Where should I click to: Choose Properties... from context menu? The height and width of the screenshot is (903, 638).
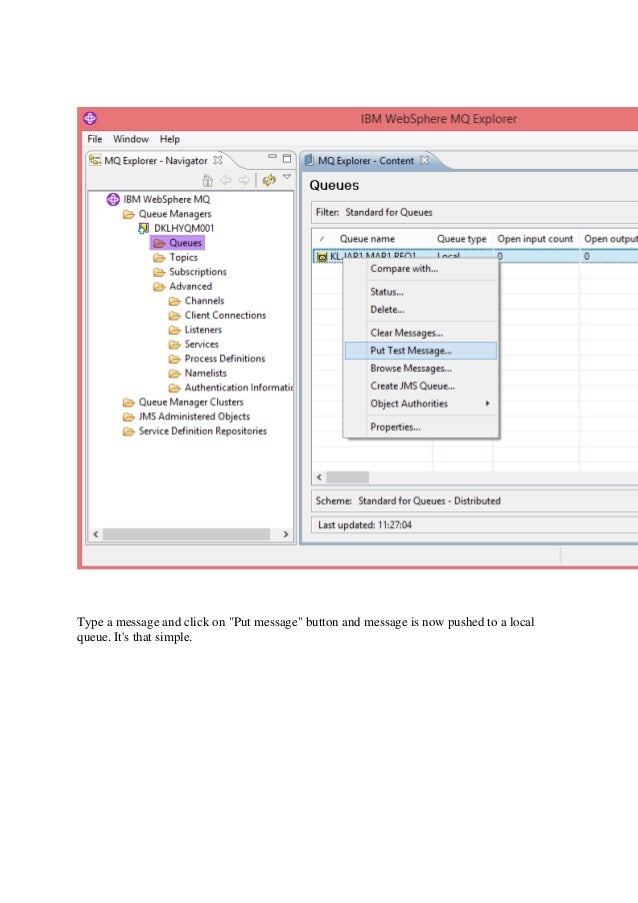click(x=421, y=427)
